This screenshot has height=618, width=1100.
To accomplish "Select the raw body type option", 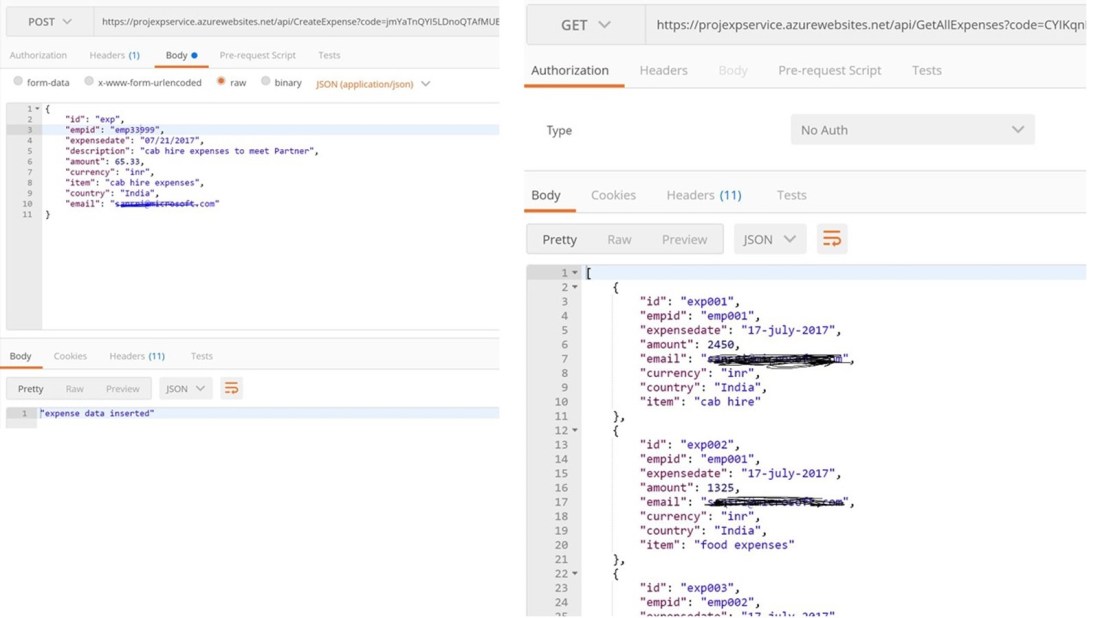I will (222, 83).
